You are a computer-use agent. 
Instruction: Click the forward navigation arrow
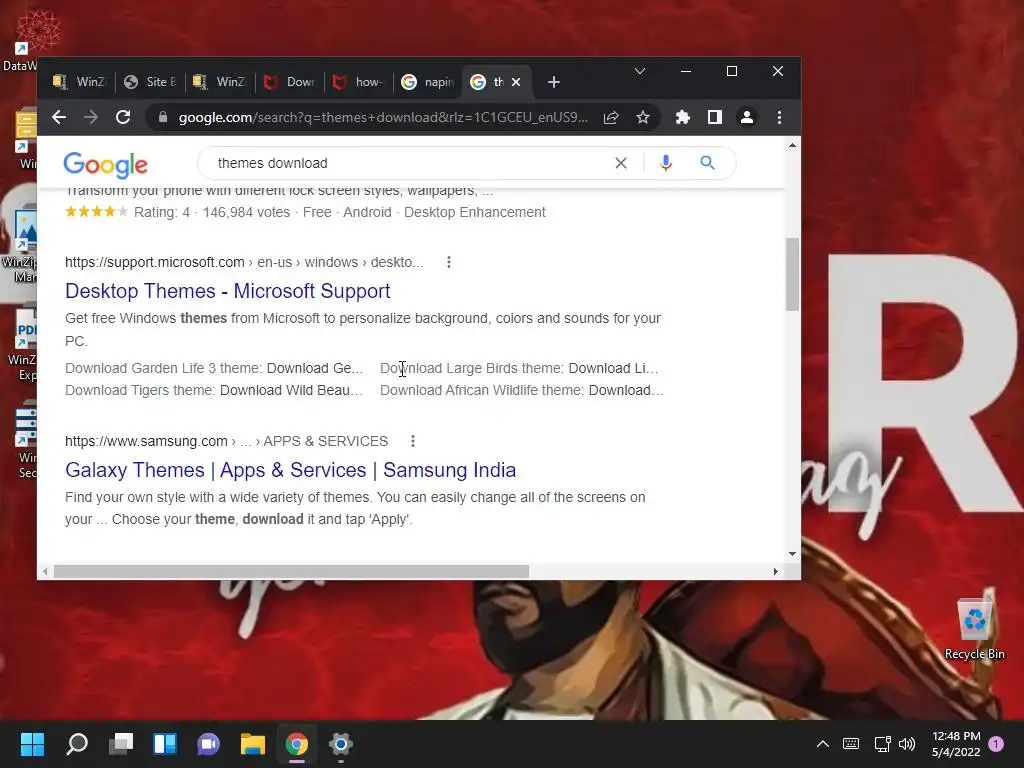(x=91, y=118)
